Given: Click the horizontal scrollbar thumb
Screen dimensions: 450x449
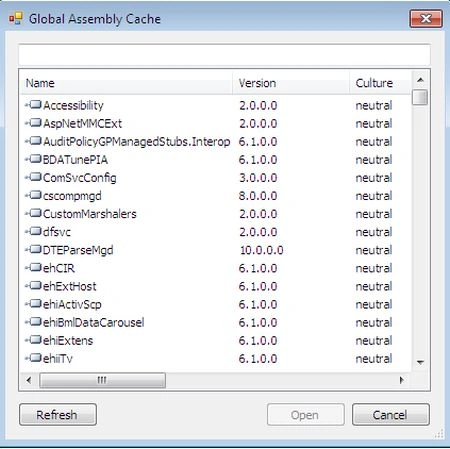Looking at the screenshot, I should [102, 380].
